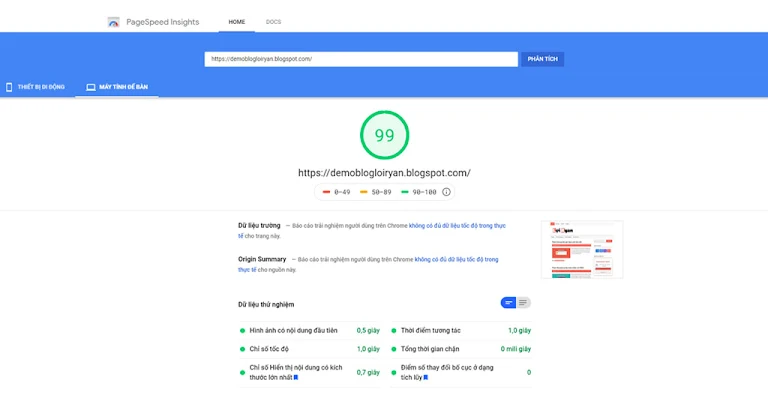Viewport: 768px width, 404px height.
Task: Click the page screenshot thumbnail
Action: [582, 250]
